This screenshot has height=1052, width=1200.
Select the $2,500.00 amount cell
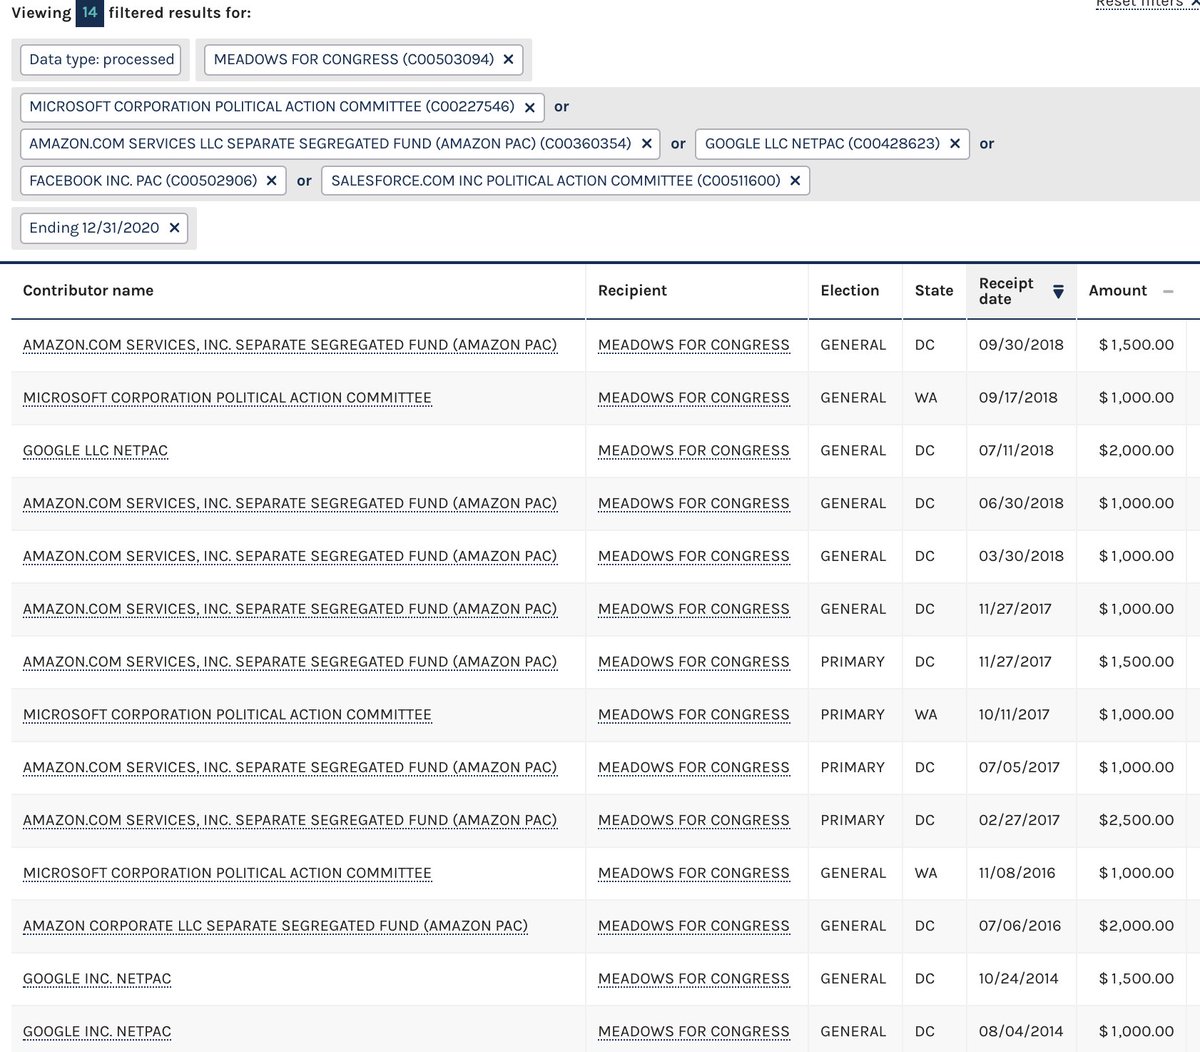1136,820
